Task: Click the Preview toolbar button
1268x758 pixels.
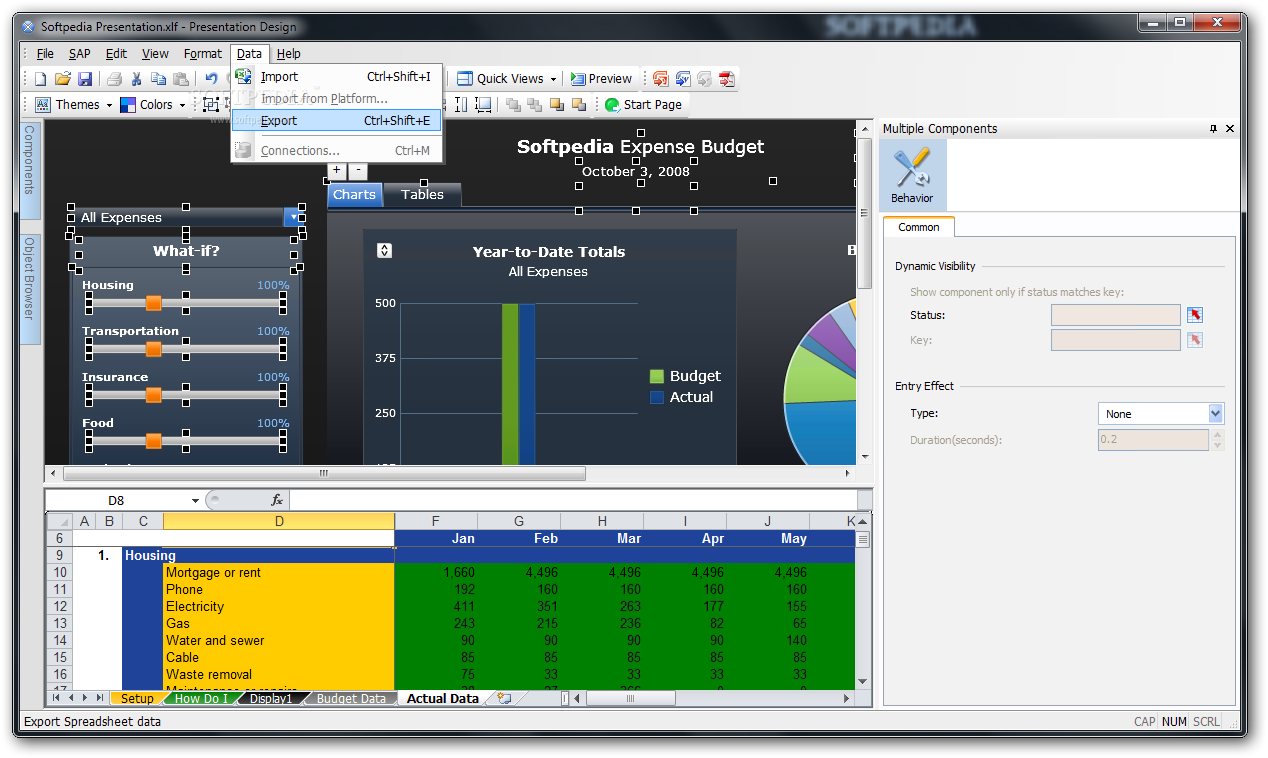Action: point(602,79)
